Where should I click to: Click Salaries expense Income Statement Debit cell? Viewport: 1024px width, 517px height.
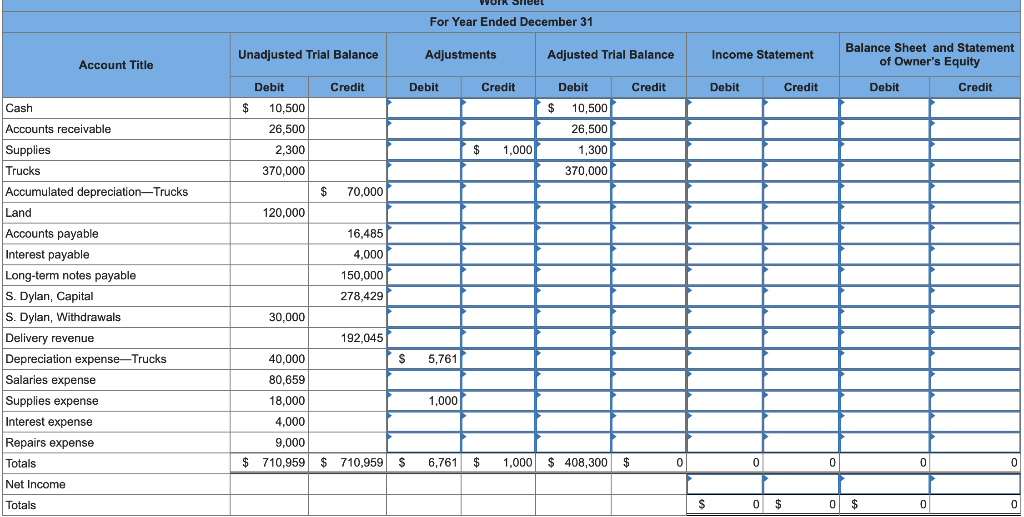(724, 380)
